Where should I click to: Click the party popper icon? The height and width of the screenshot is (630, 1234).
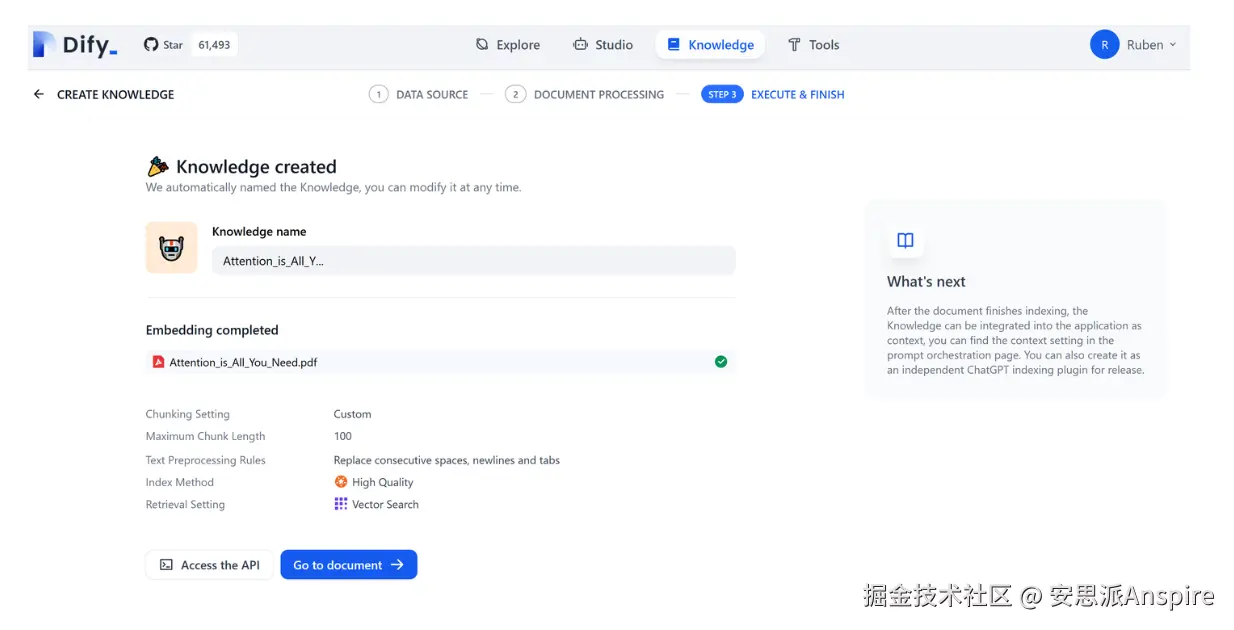pos(157,166)
